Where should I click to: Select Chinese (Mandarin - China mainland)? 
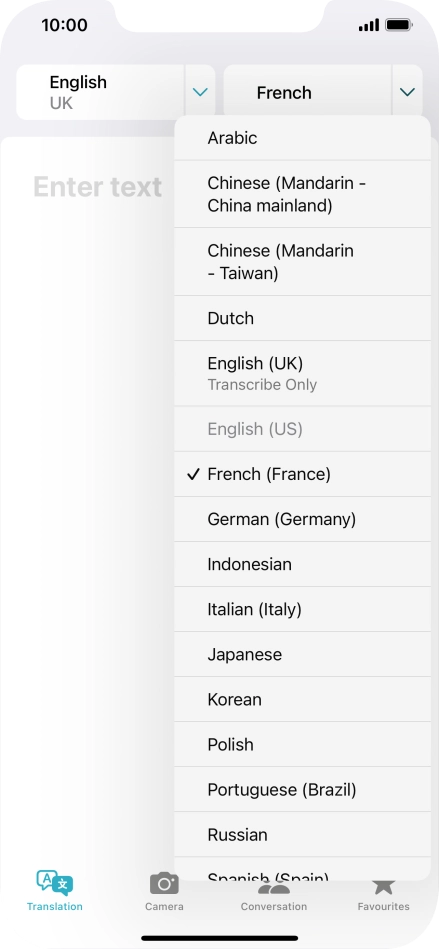pos(302,194)
